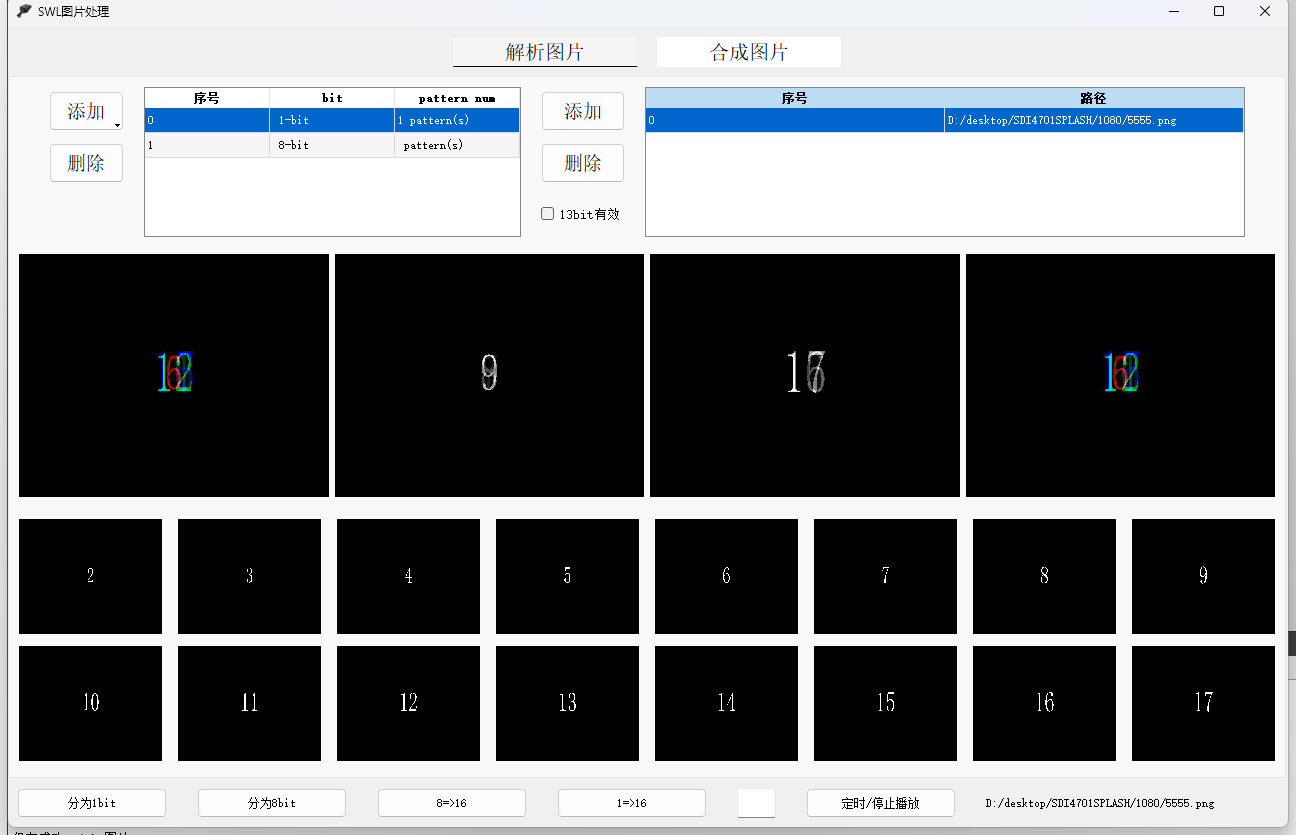Viewport: 1296px width, 835px height.
Task: Select small thumbnail number 3
Action: pos(249,576)
